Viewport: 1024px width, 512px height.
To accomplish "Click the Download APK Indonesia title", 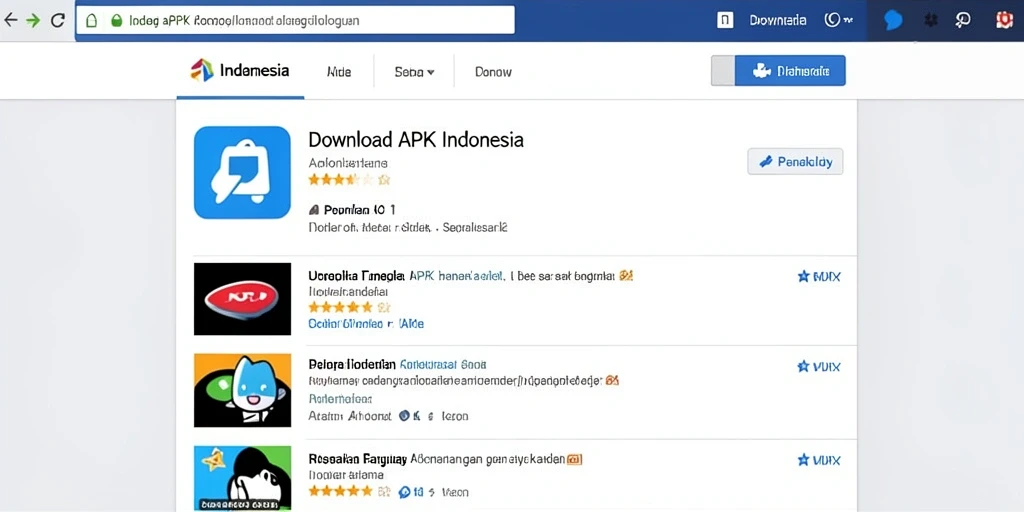I will [x=415, y=140].
